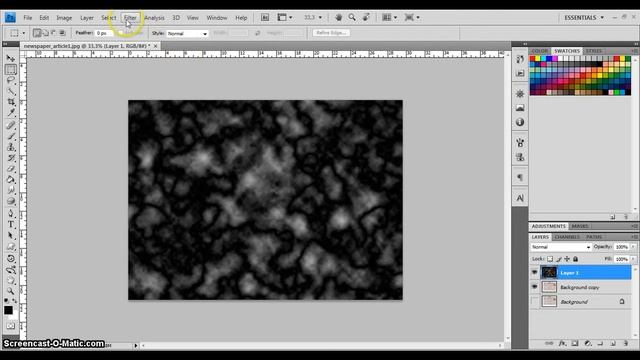Select the Background copy layer
This screenshot has width=640, height=360.
tap(586, 287)
